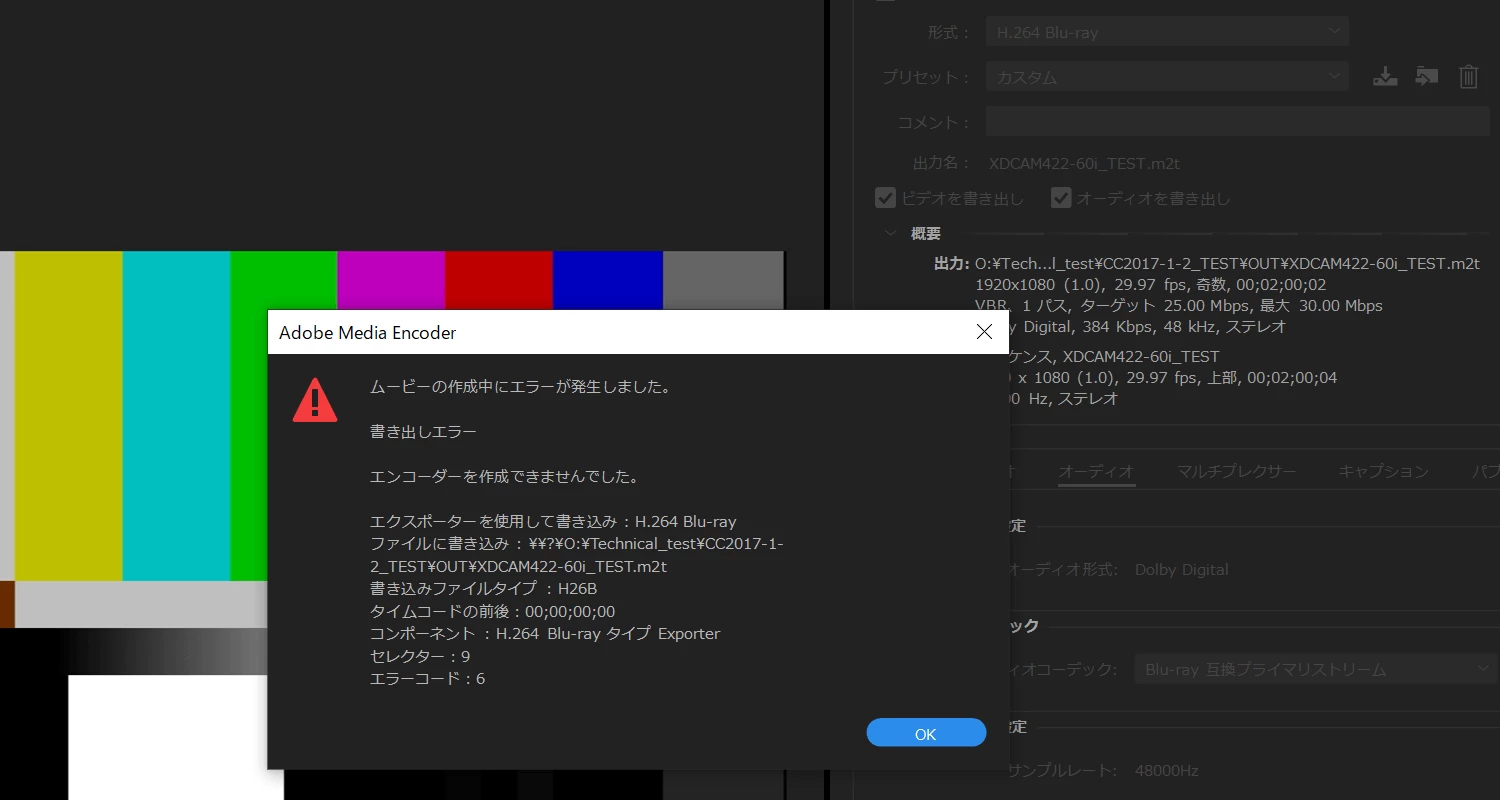Click the セレクター：9 line
Image resolution: width=1500 pixels, height=800 pixels.
(420, 656)
